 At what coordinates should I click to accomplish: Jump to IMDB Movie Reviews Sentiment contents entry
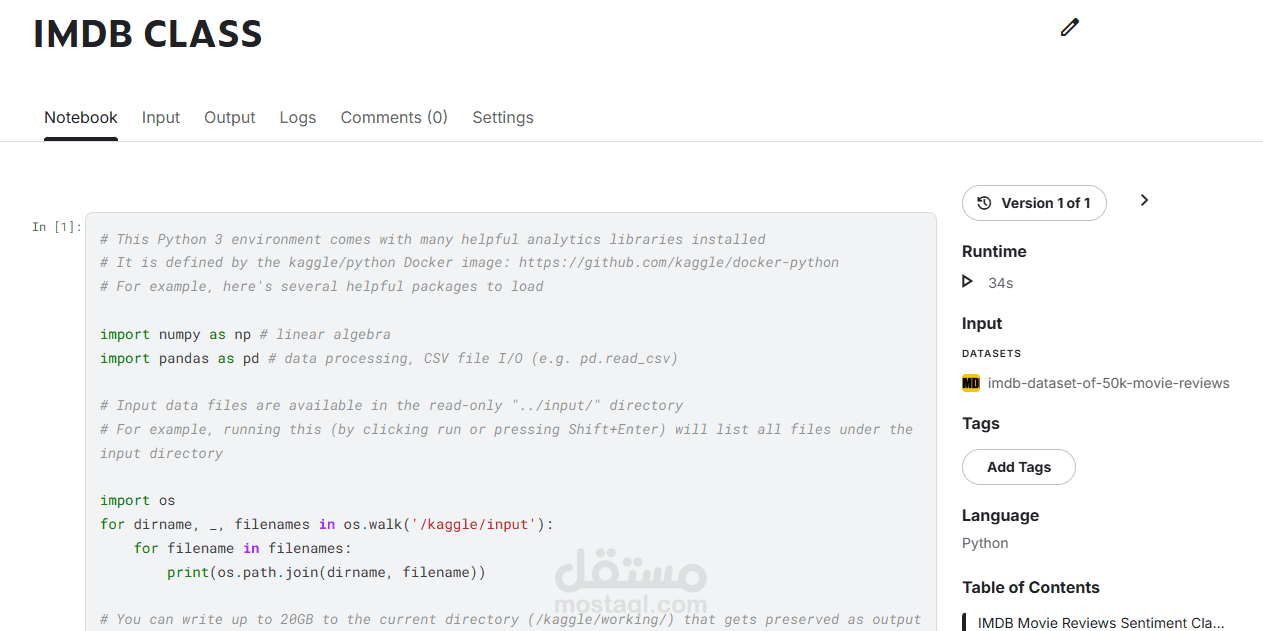coord(1101,623)
